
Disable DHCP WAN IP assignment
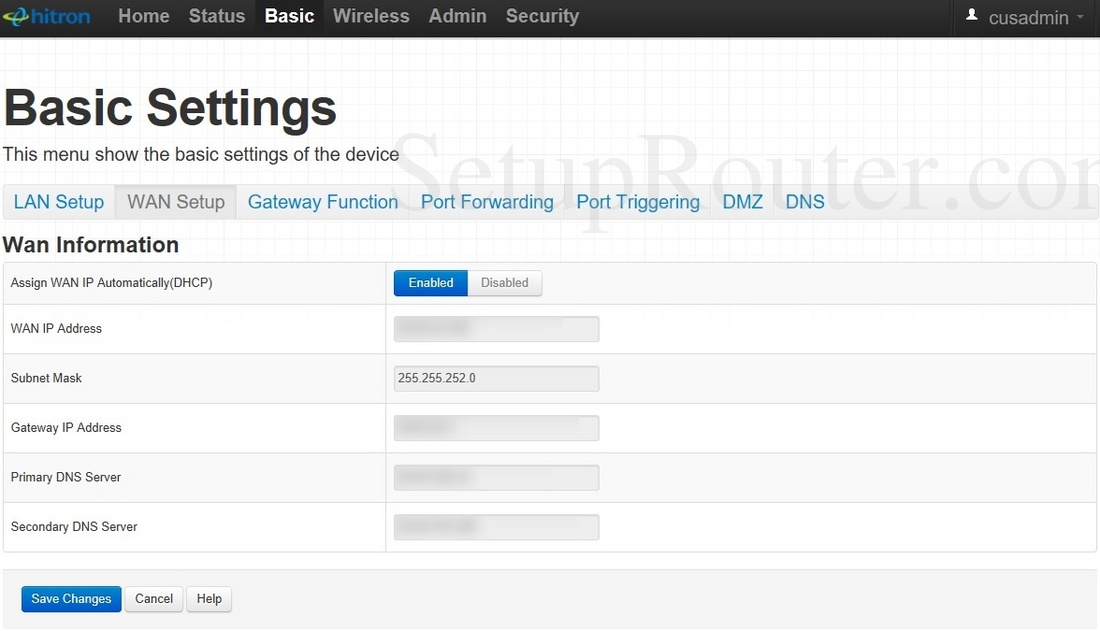[x=504, y=283]
